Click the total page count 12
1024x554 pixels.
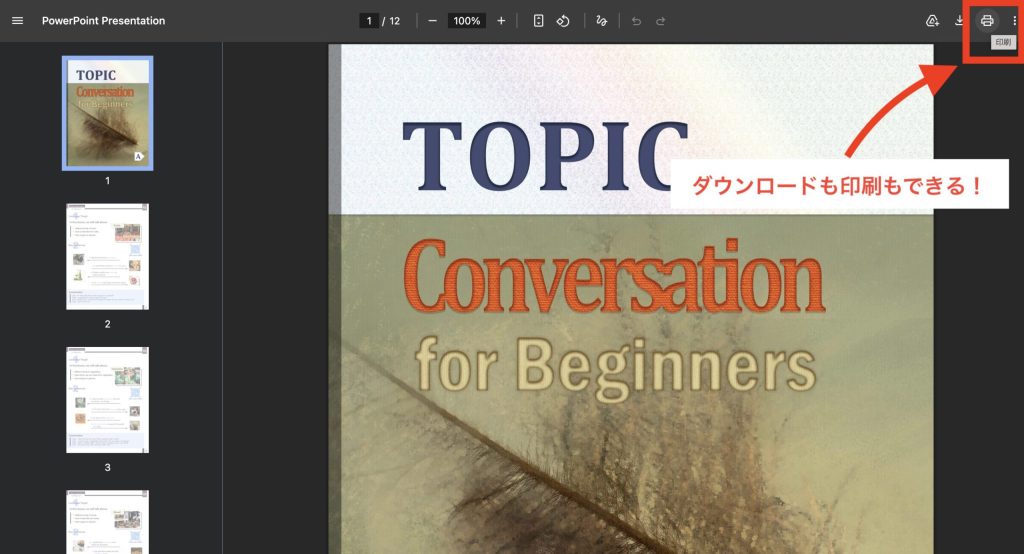click(394, 21)
